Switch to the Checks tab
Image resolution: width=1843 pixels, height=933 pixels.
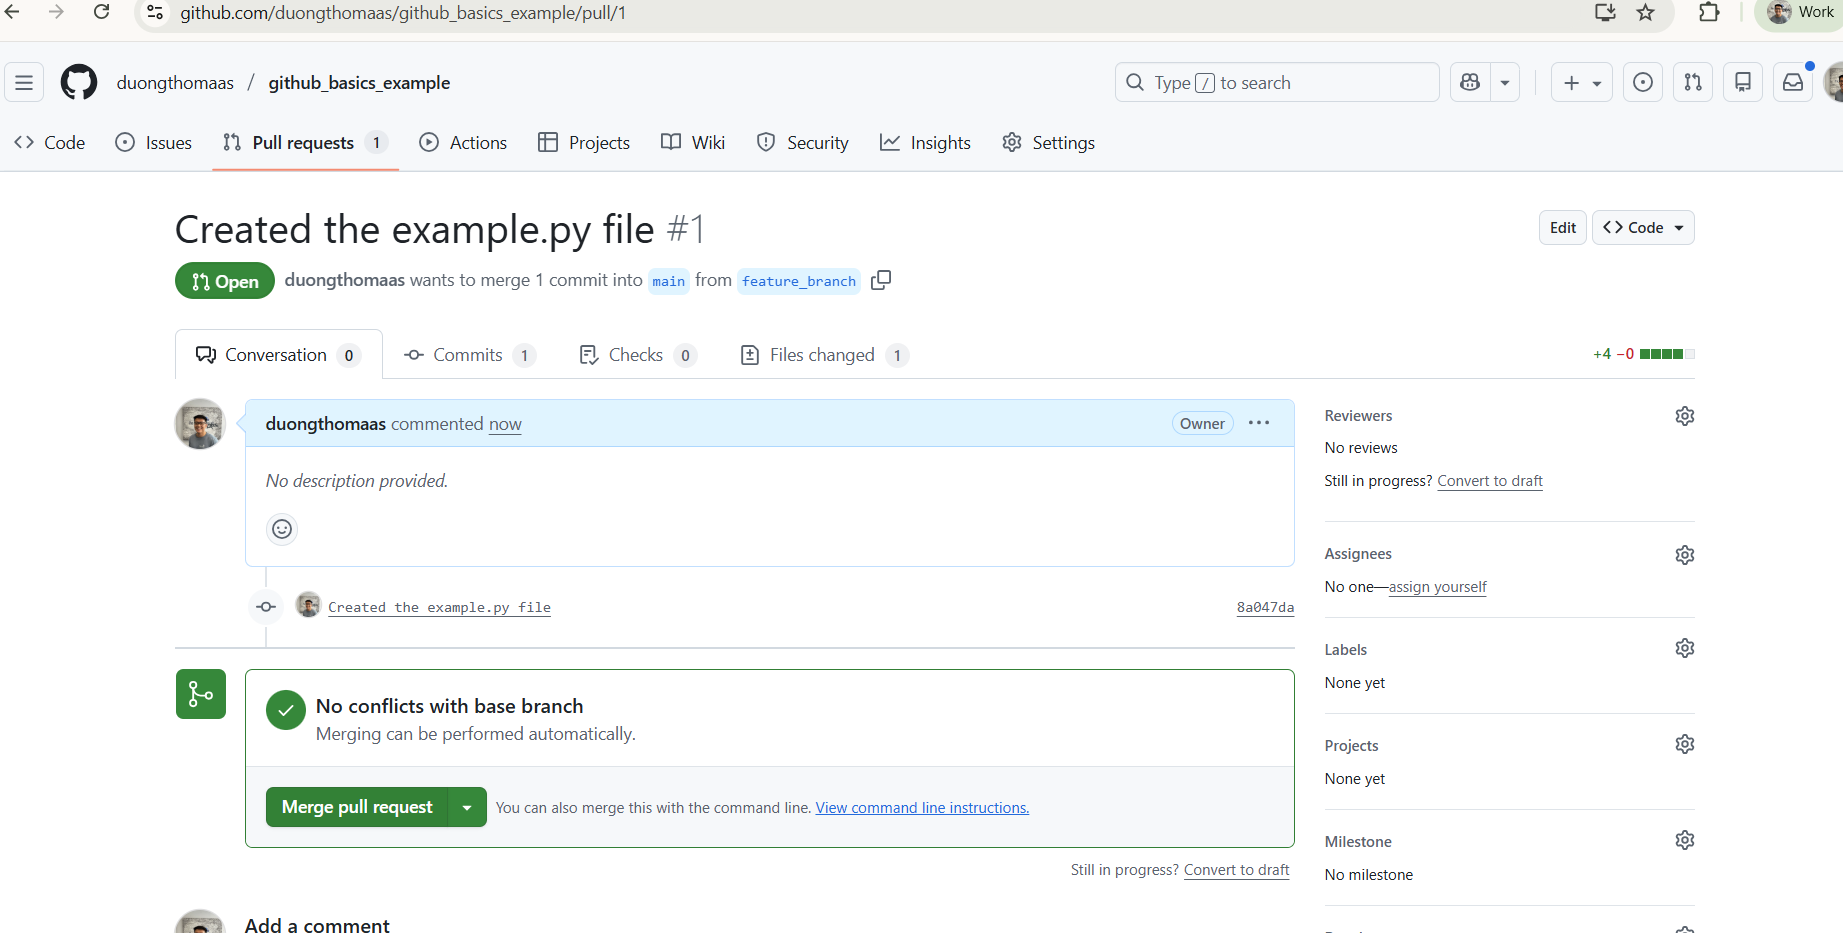pos(638,355)
